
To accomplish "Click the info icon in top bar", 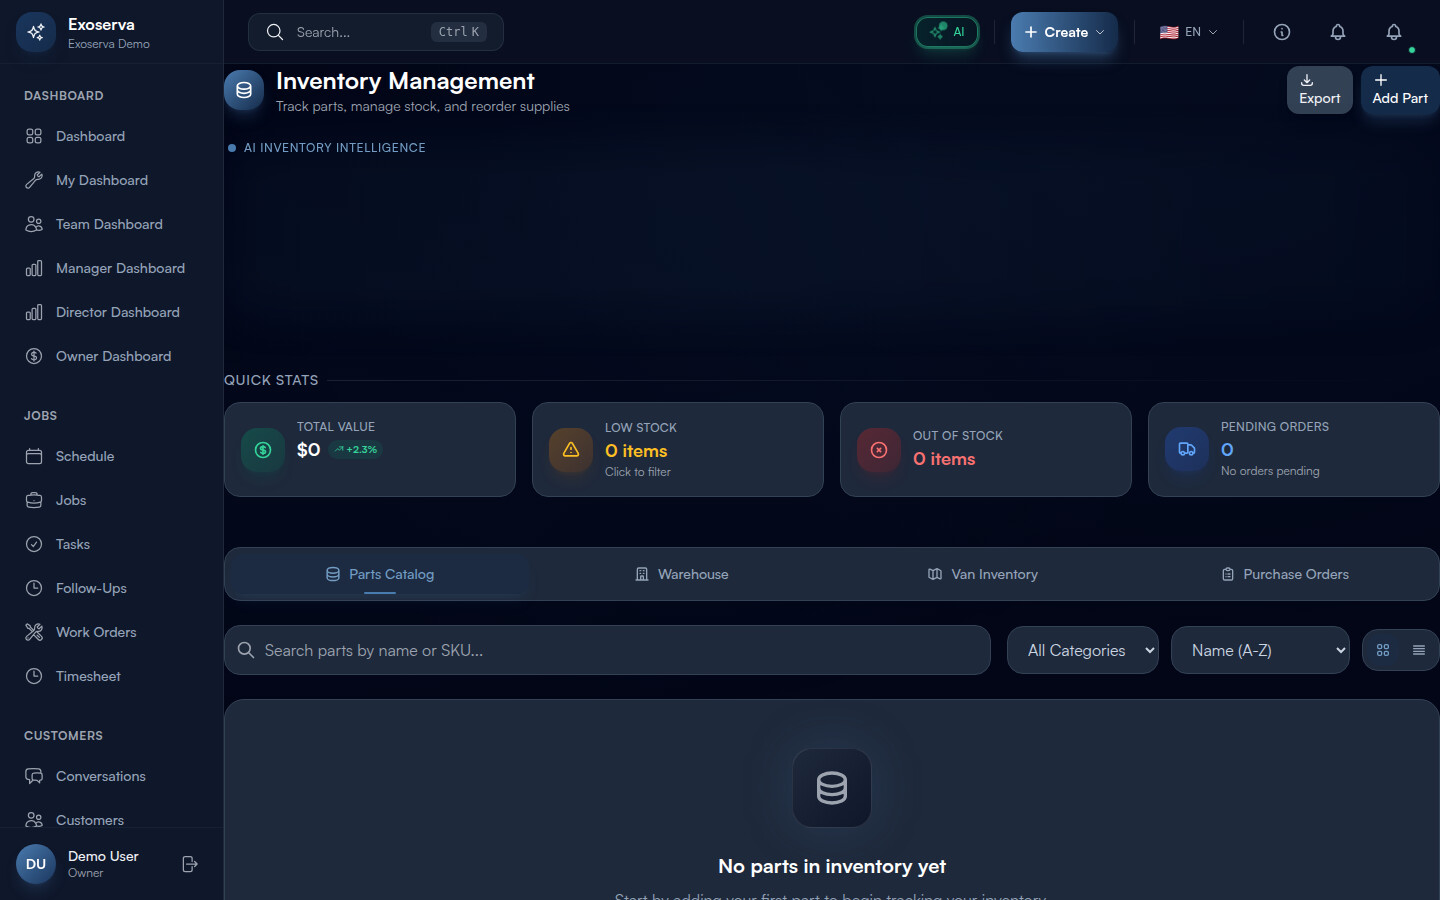I will coord(1281,32).
